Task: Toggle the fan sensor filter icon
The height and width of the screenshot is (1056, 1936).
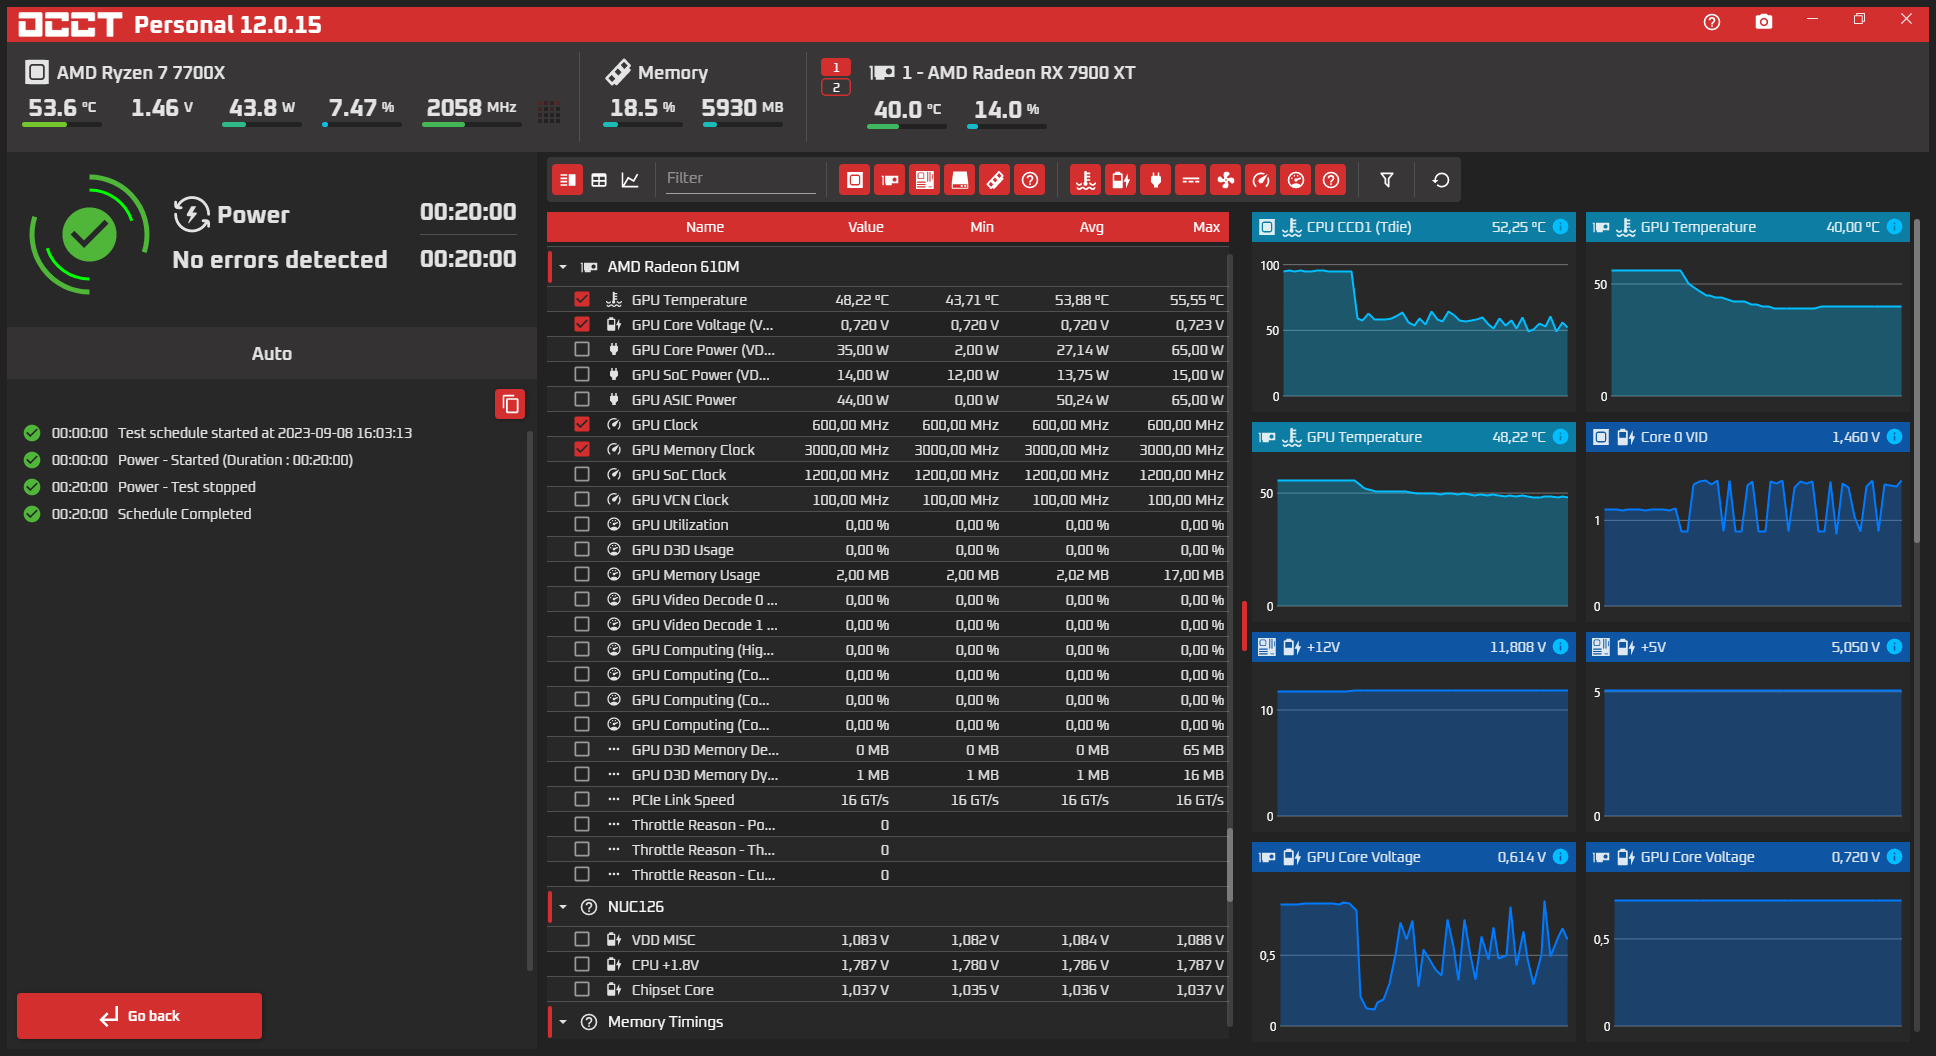Action: tap(1225, 180)
